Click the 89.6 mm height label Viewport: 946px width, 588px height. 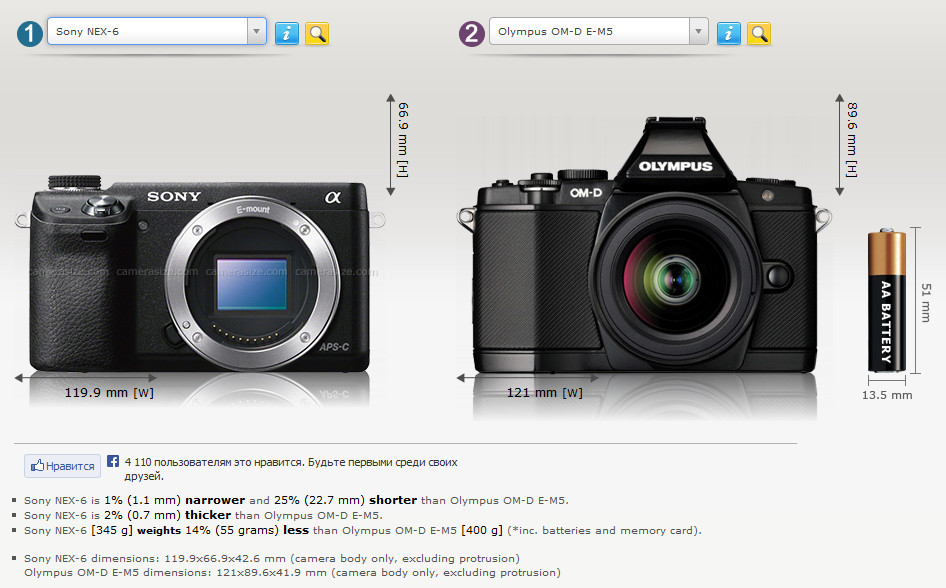pyautogui.click(x=851, y=139)
